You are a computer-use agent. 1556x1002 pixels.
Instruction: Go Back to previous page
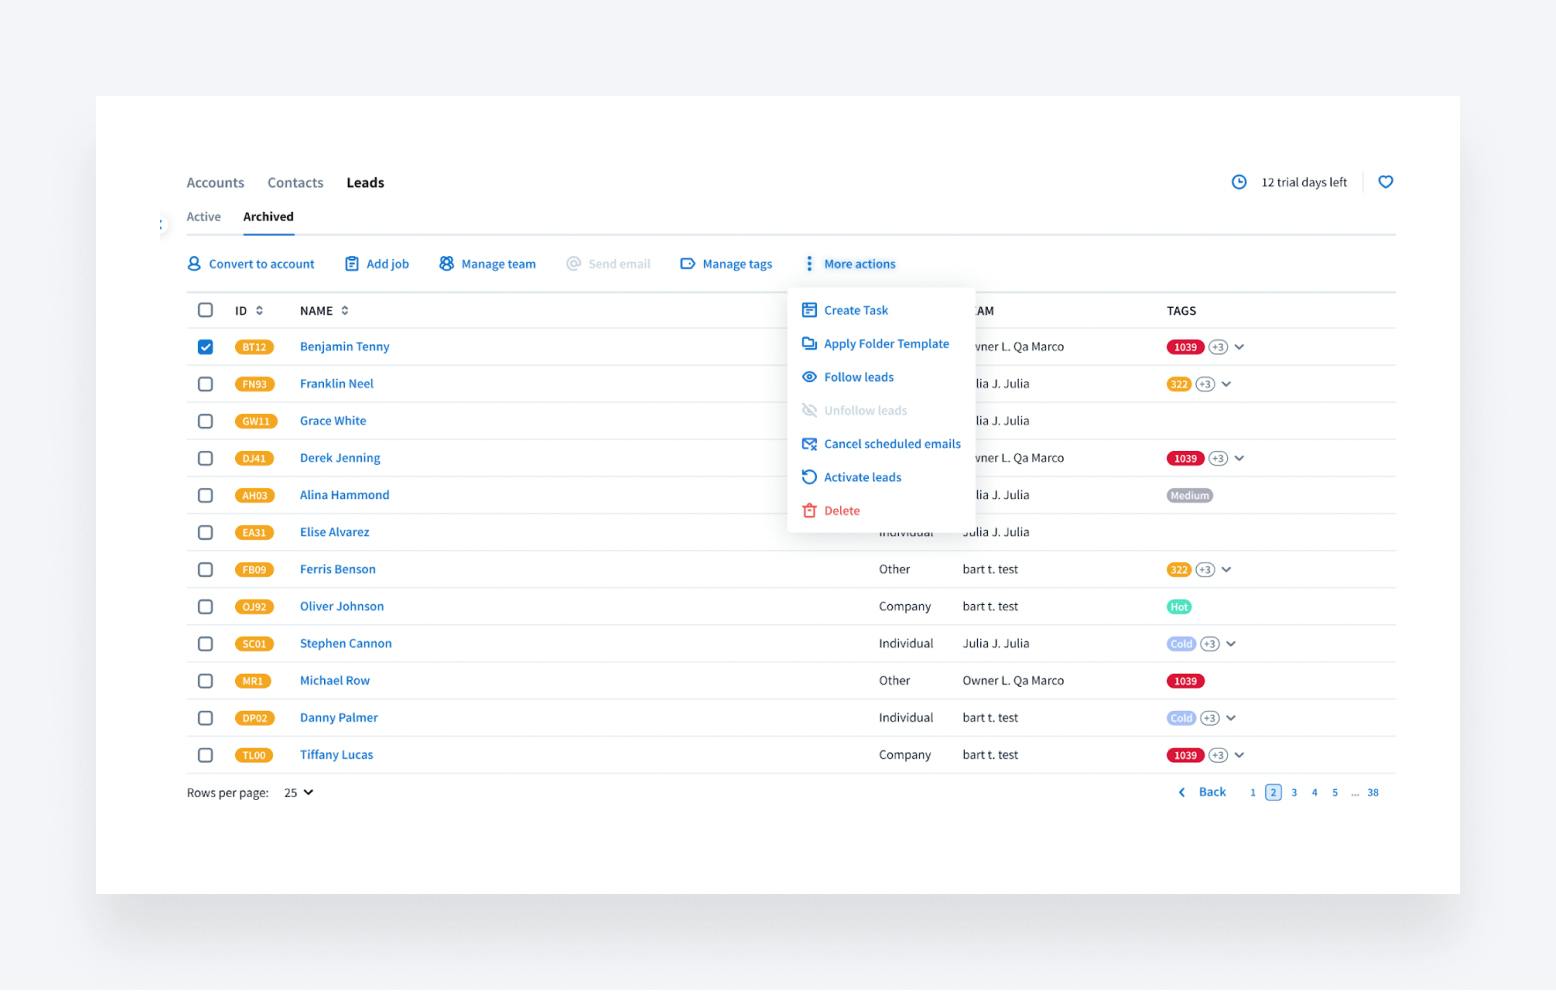point(1202,792)
